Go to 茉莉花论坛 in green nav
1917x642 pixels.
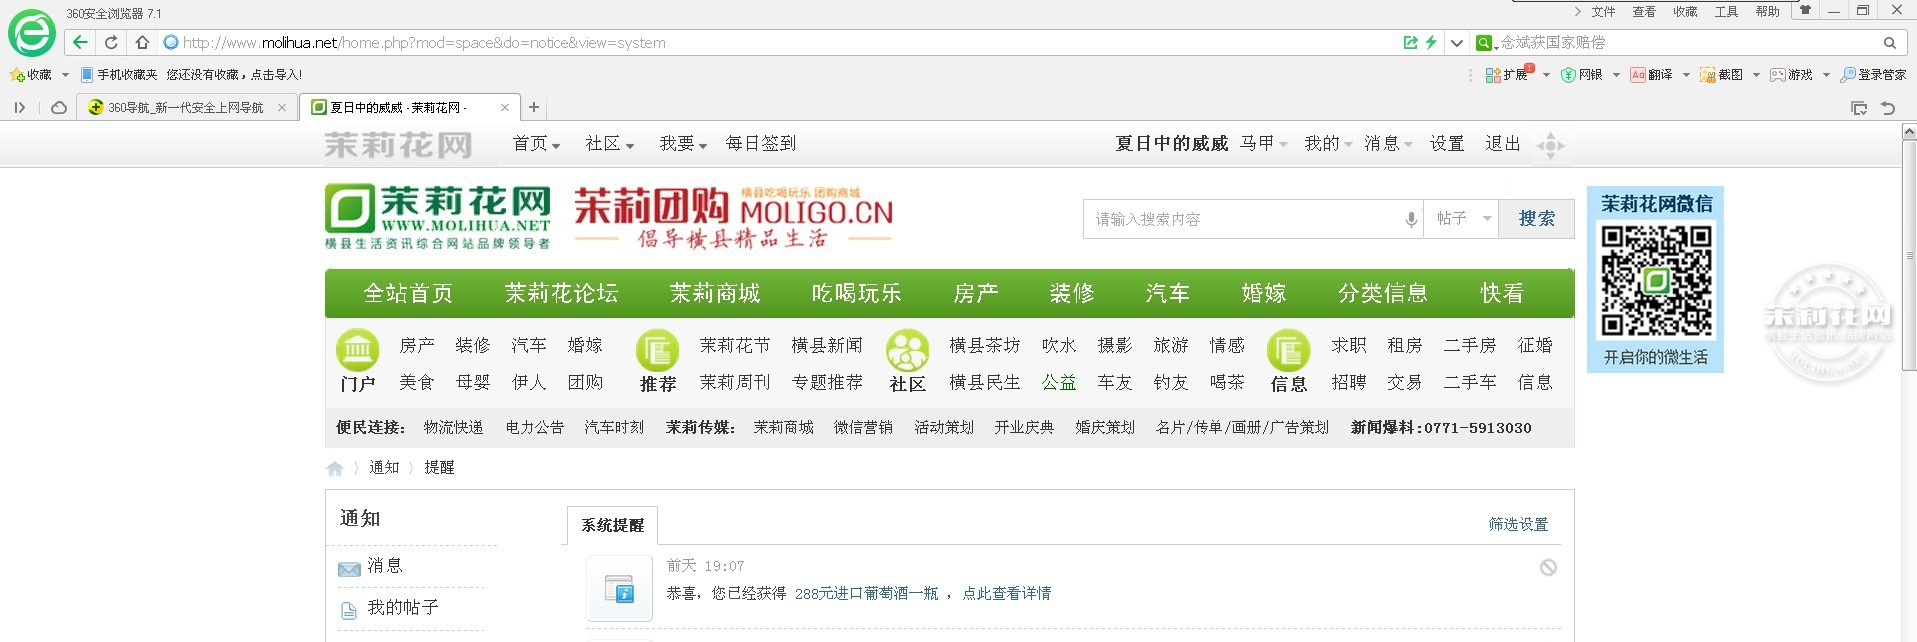point(561,293)
